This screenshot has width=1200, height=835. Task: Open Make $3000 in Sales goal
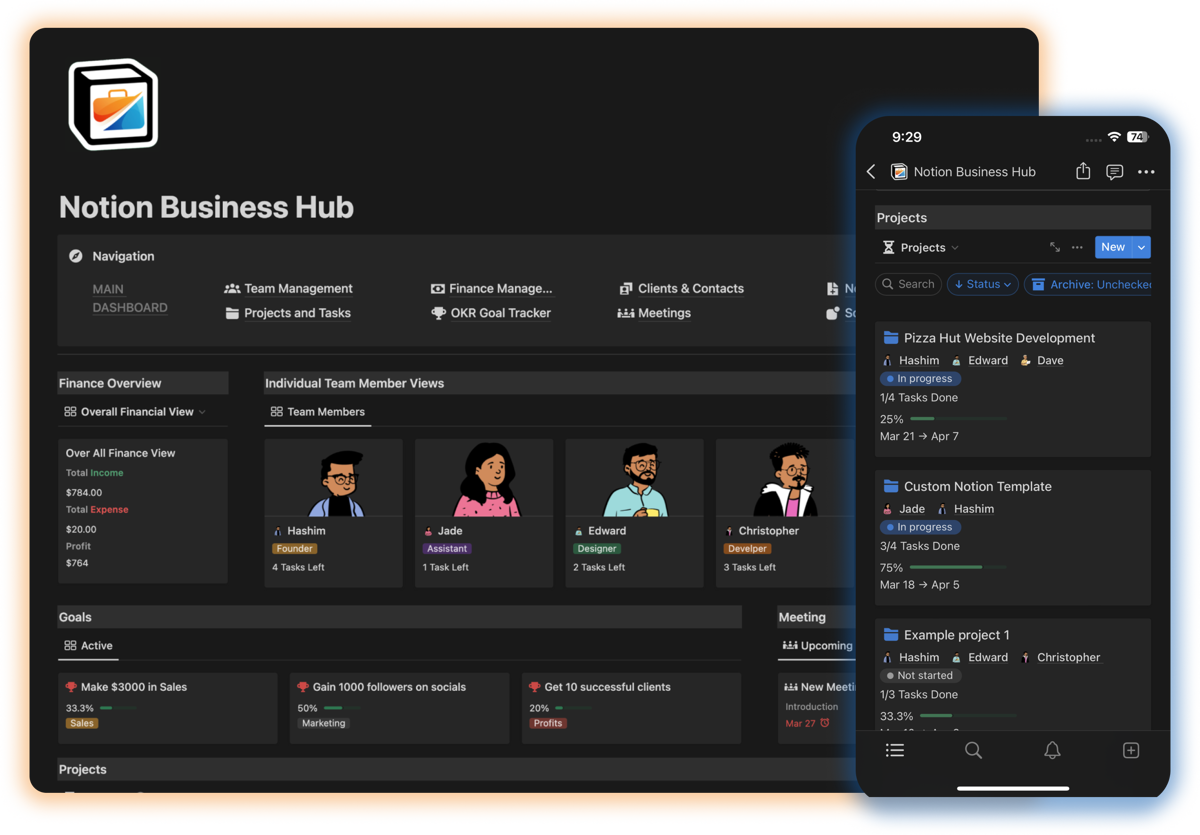[134, 687]
